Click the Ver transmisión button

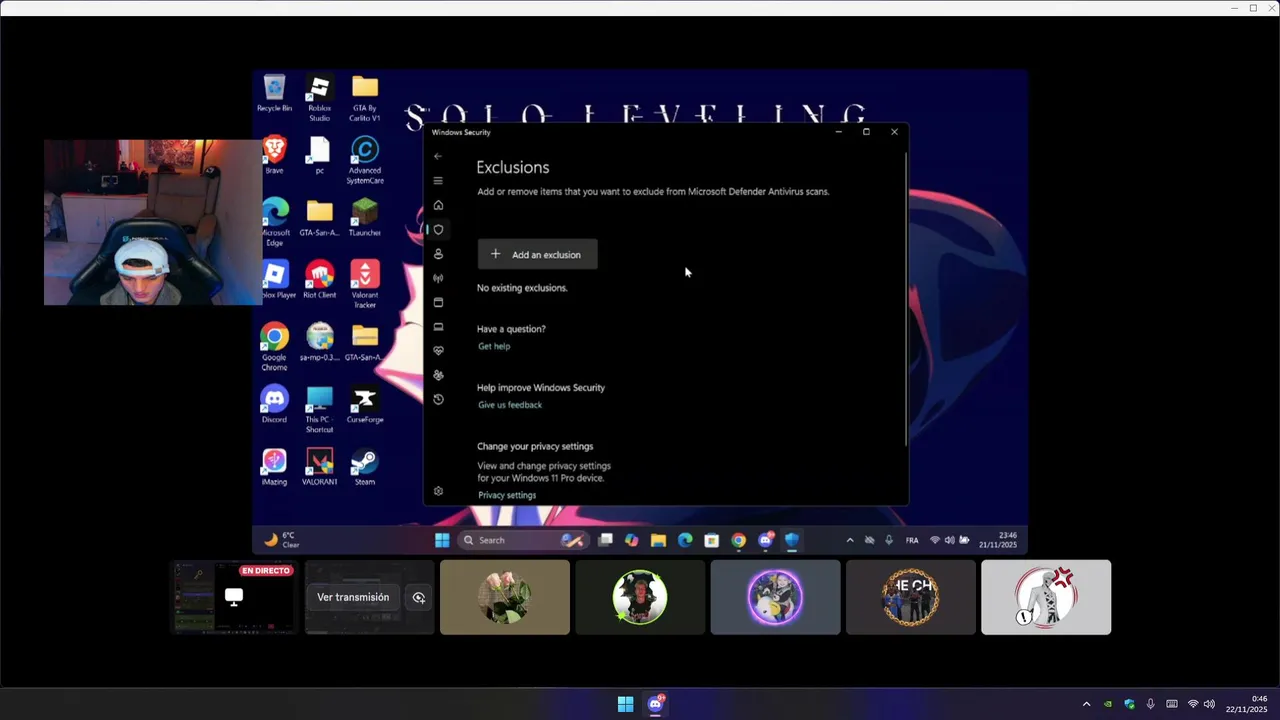point(353,597)
